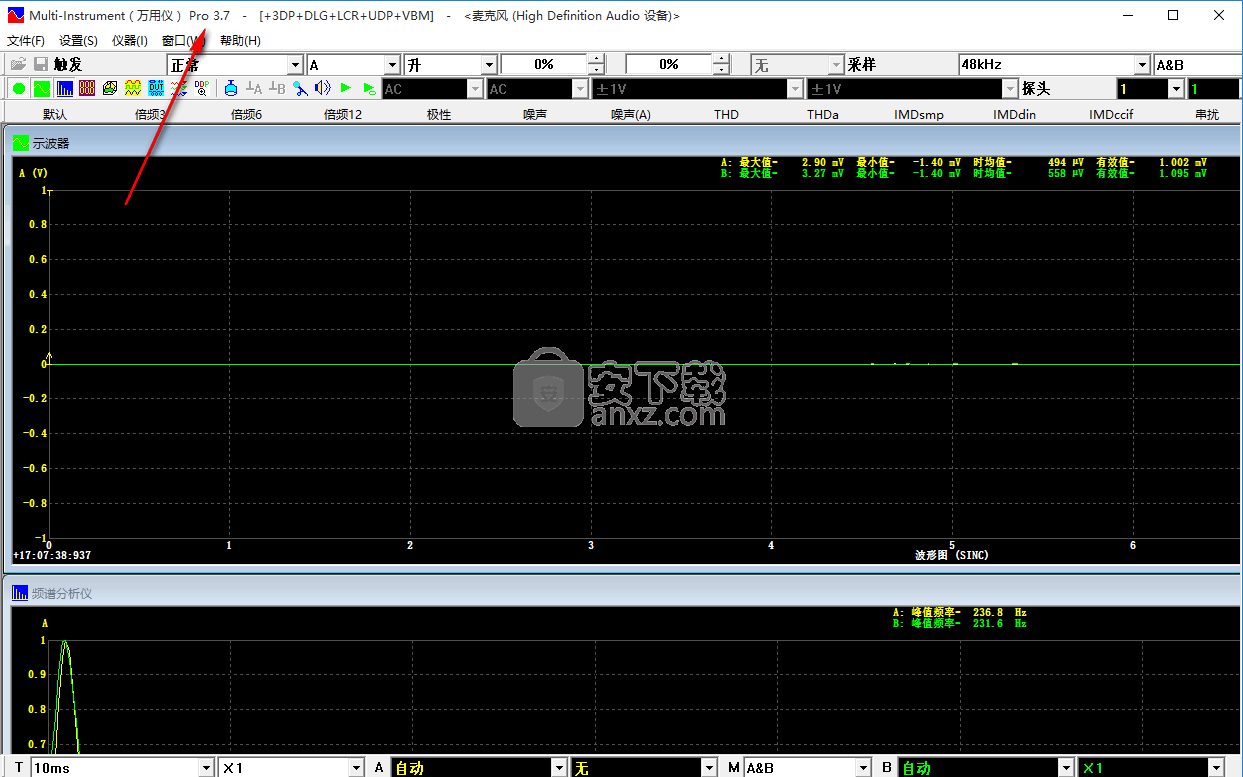Screen dimensions: 1243x777
Task: Decrease the second trigger percentage spinner
Action: (721, 70)
